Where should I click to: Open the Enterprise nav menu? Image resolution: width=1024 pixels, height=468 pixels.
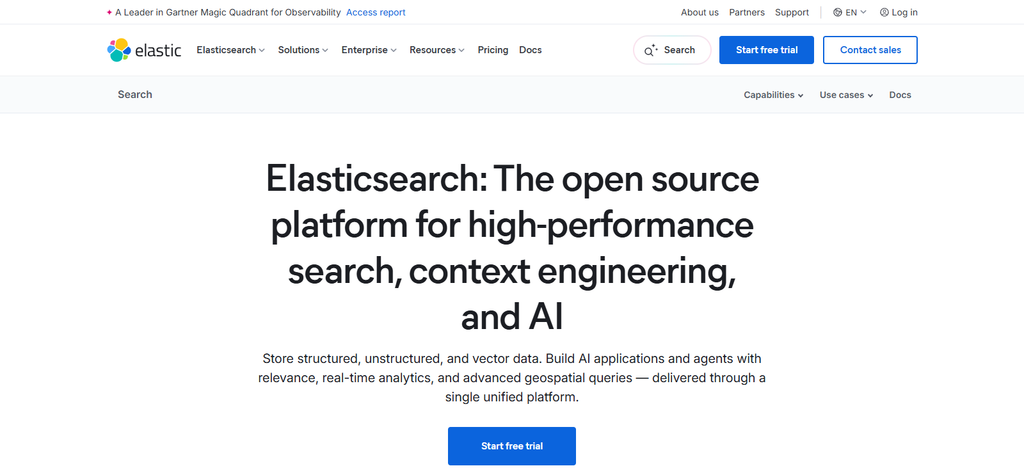[369, 50]
